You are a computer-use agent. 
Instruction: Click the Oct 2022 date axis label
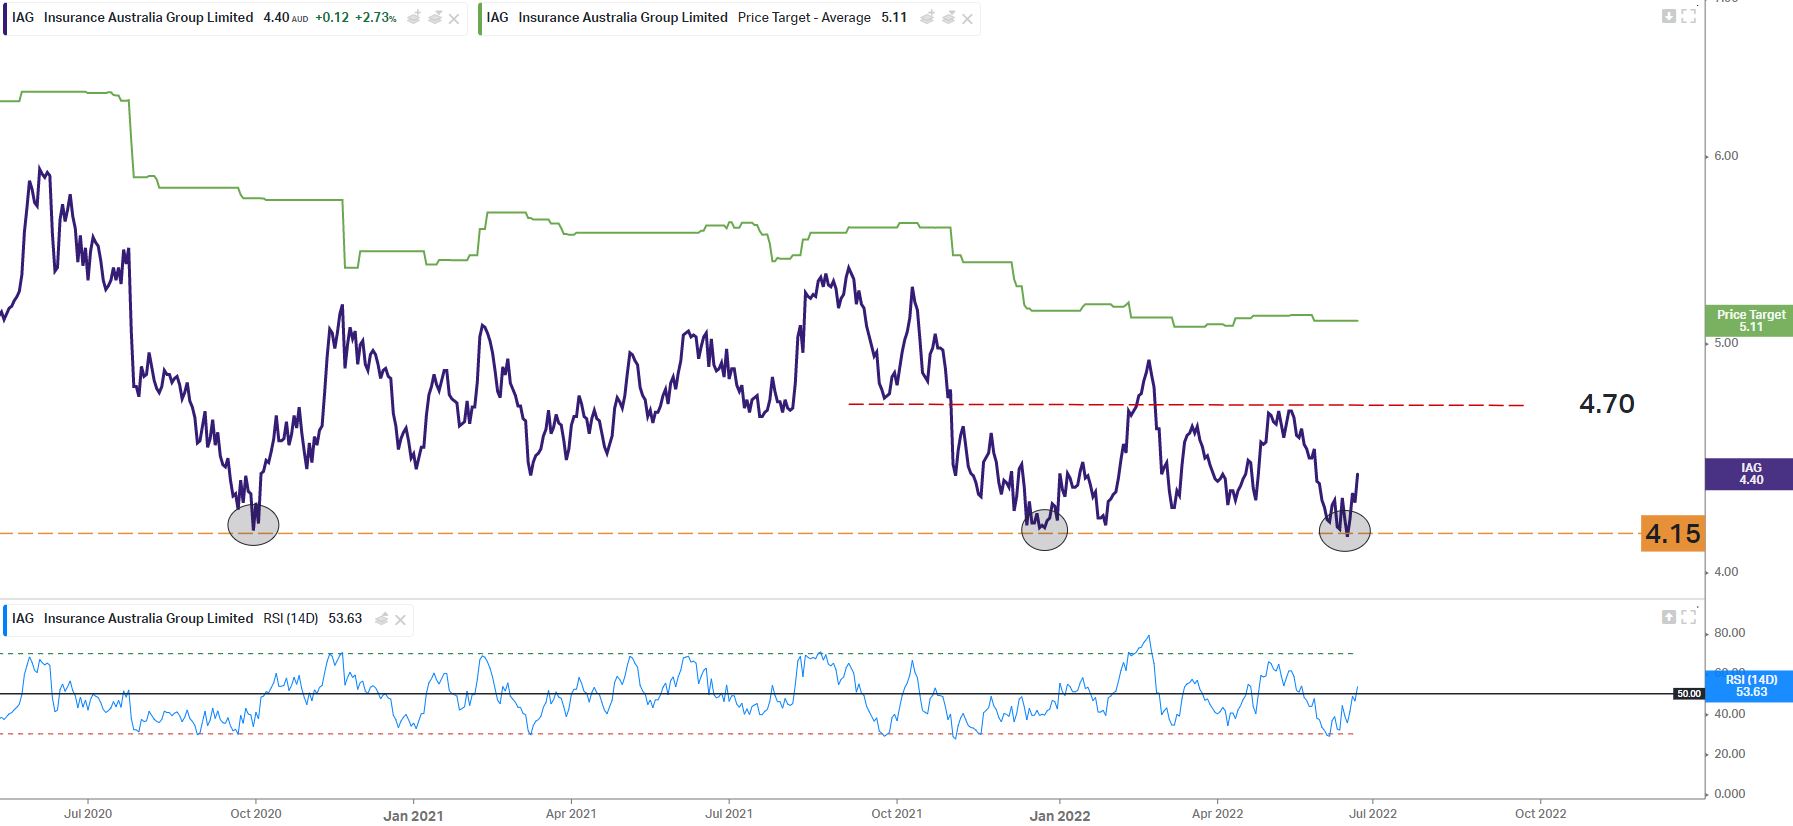(1541, 814)
